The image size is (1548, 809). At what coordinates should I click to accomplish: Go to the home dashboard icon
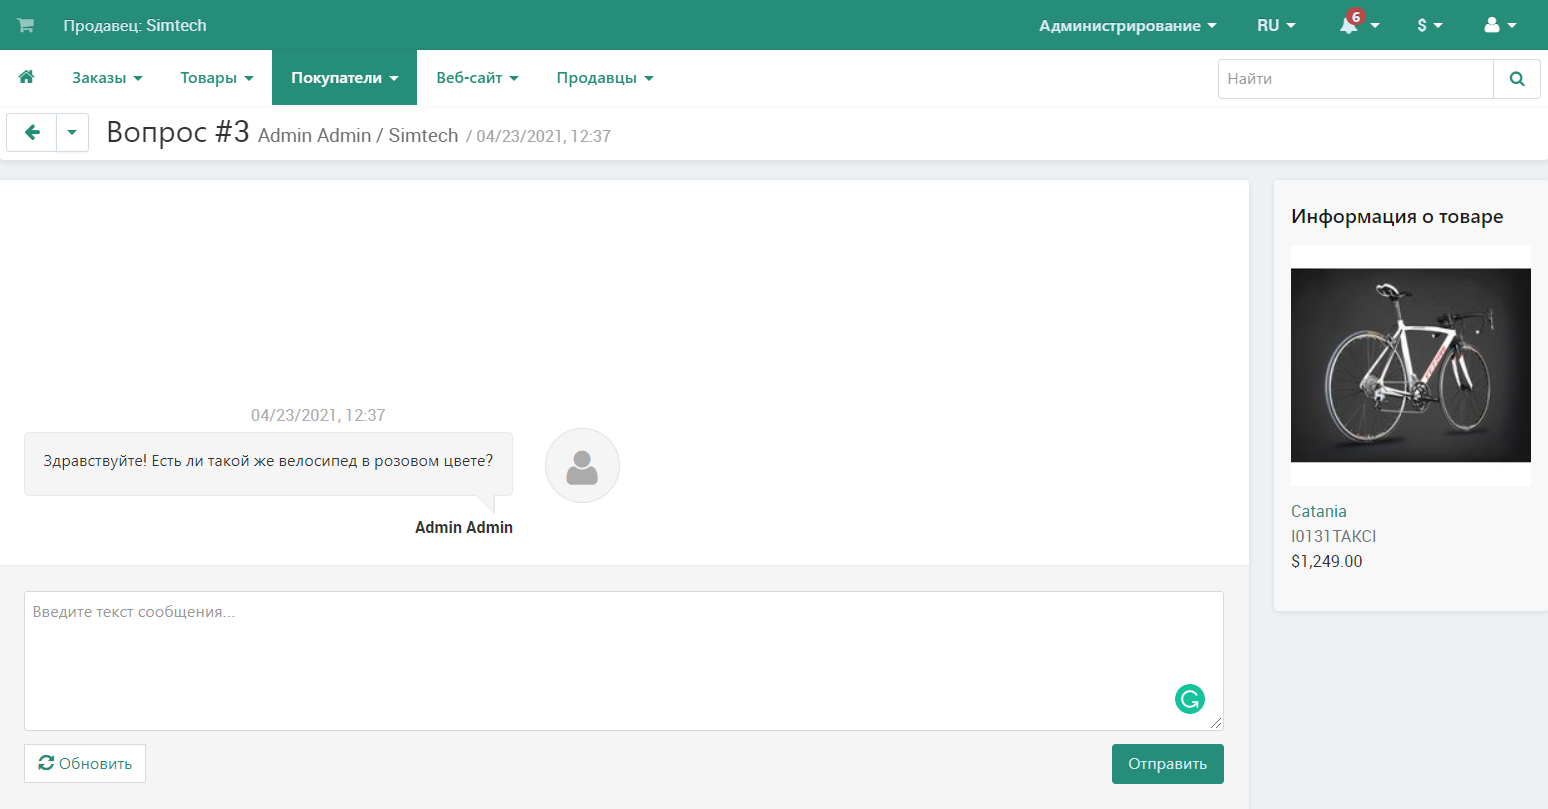[27, 77]
